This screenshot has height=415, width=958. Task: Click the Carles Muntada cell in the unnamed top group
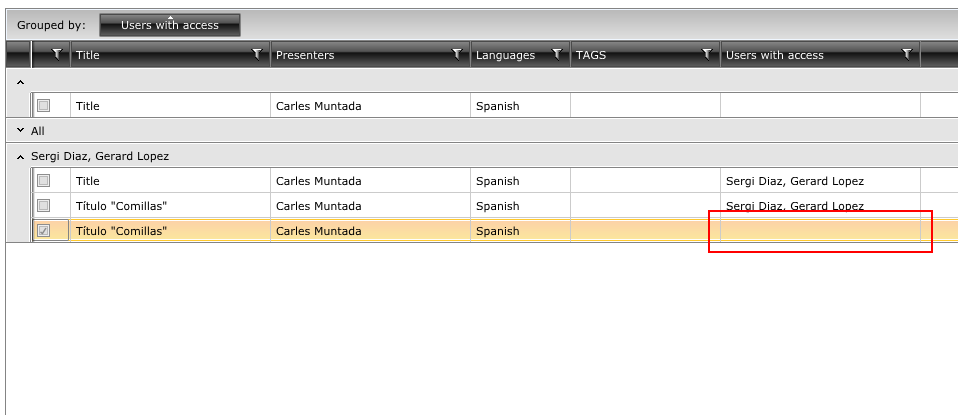pyautogui.click(x=318, y=105)
